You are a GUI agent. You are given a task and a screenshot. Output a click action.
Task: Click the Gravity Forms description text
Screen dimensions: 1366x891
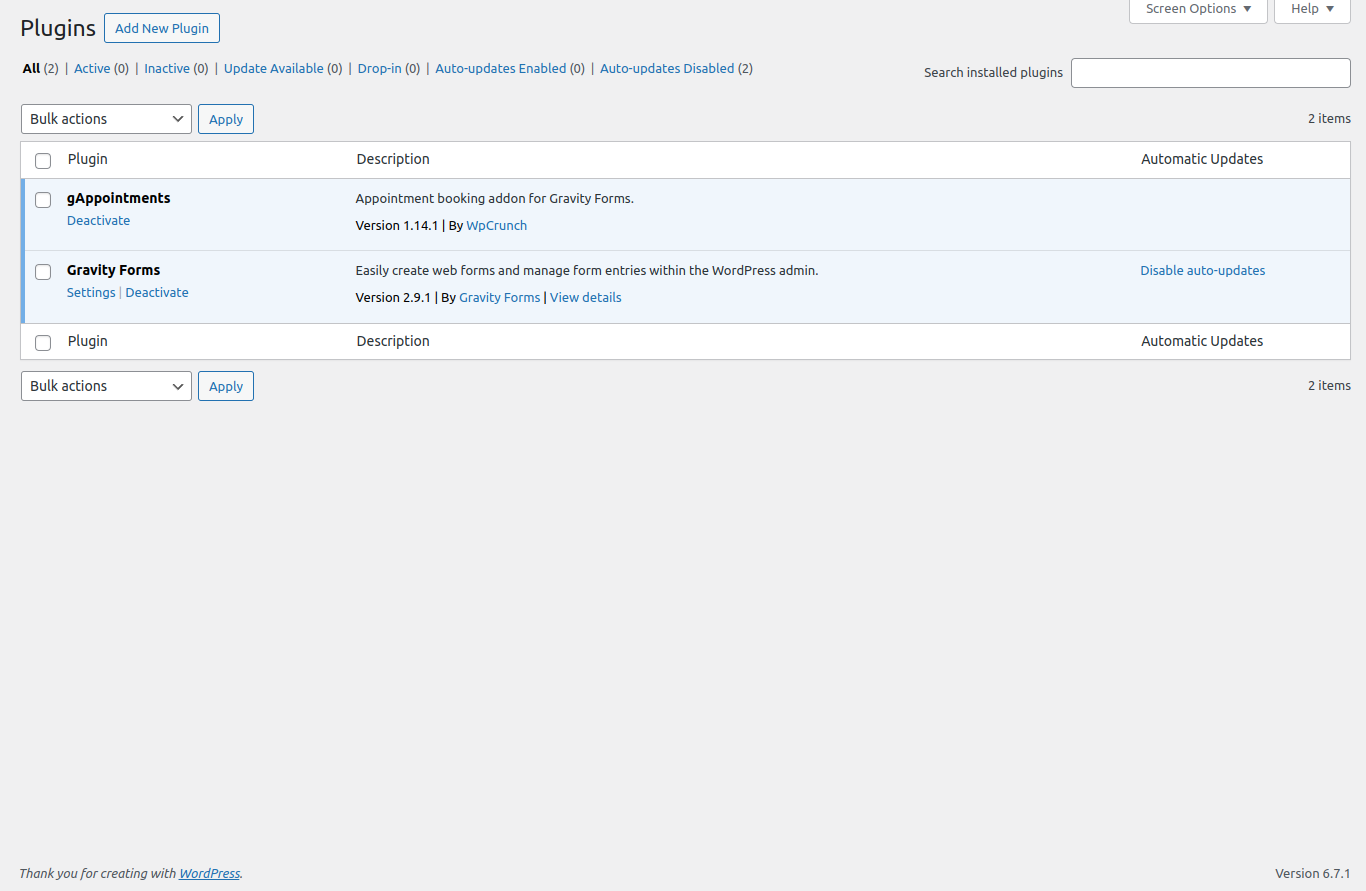pos(587,271)
